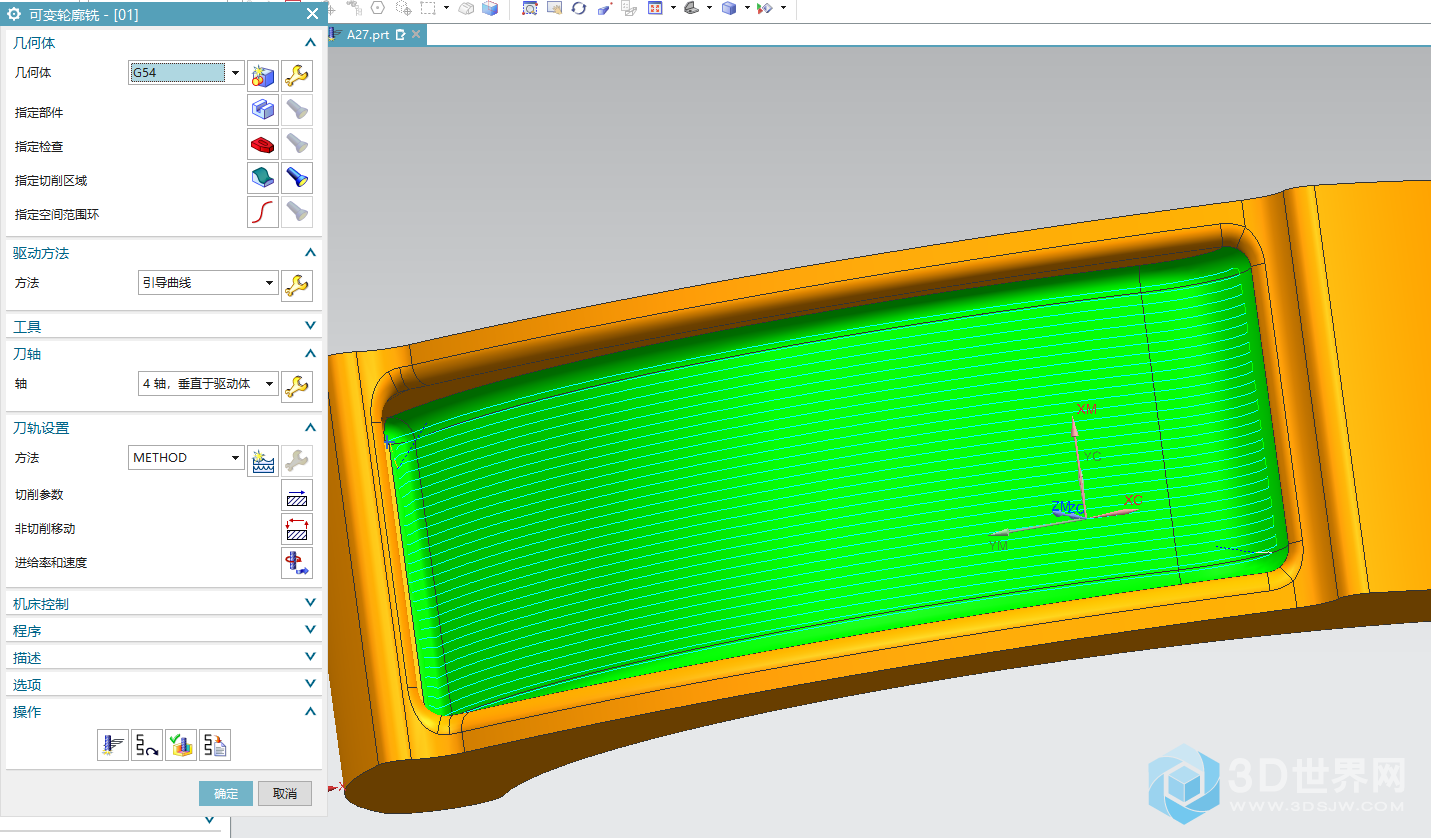The image size is (1431, 838).
Task: Click the Generate toolpath icon
Action: 113,745
